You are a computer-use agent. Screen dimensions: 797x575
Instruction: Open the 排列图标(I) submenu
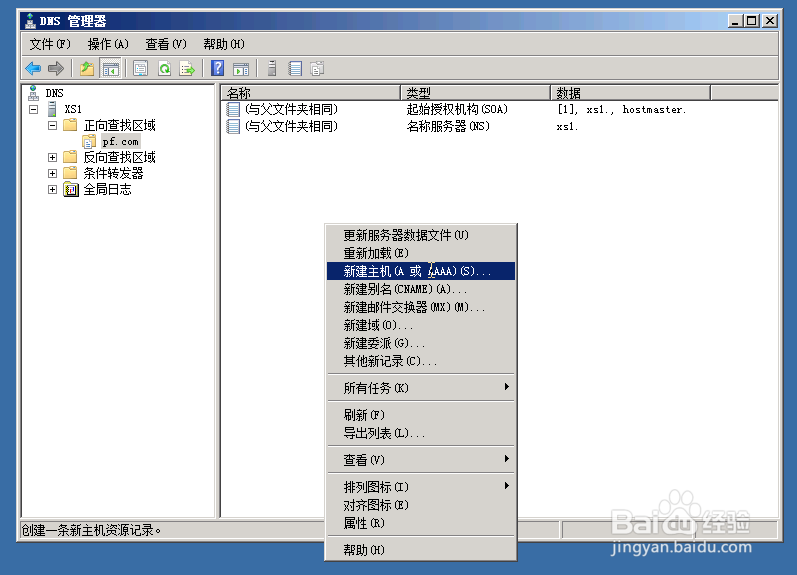[421, 487]
